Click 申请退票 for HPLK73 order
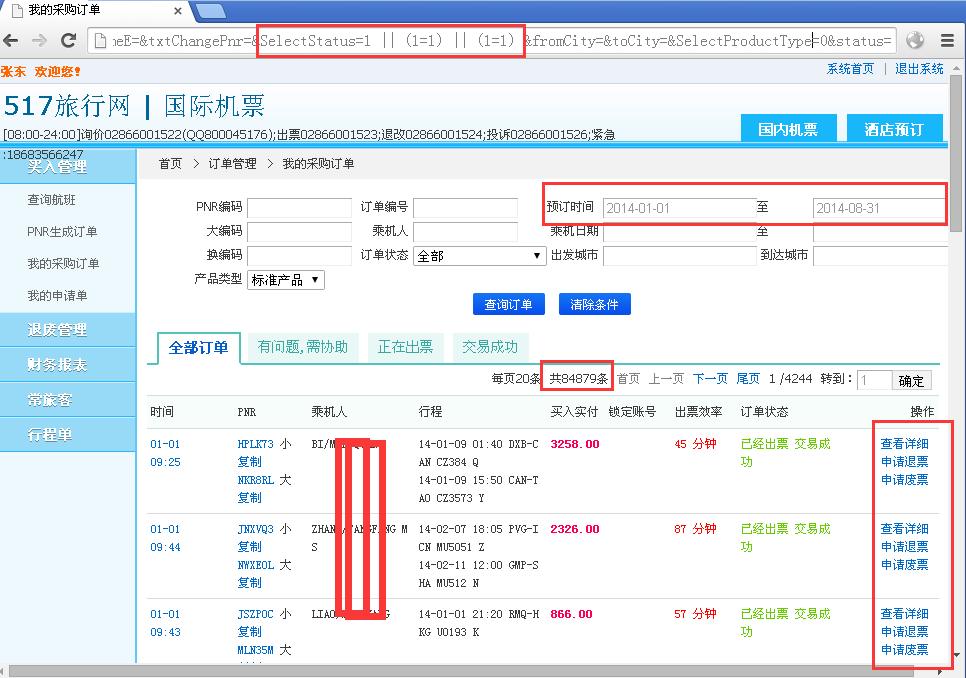Viewport: 966px width, 678px height. point(904,462)
